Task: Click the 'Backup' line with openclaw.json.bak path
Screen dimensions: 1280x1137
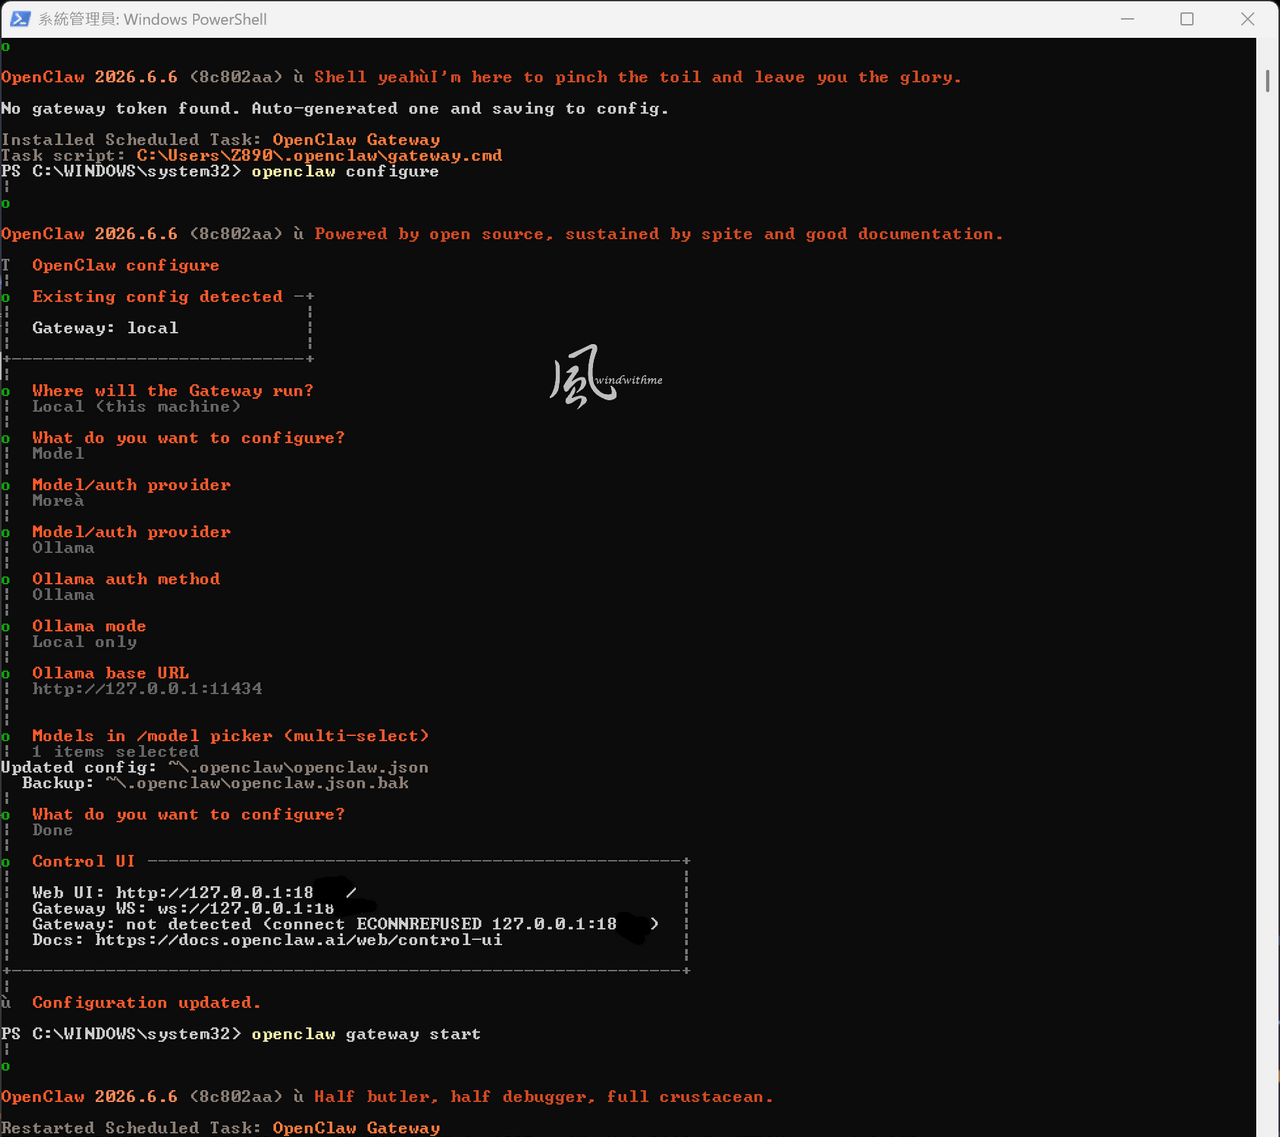Action: pyautogui.click(x=215, y=783)
